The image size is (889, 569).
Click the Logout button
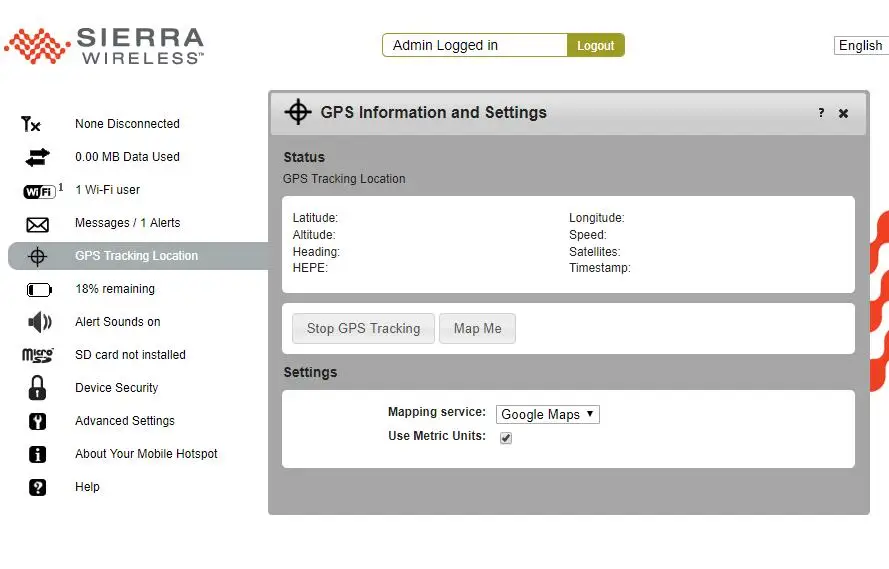[x=595, y=45]
